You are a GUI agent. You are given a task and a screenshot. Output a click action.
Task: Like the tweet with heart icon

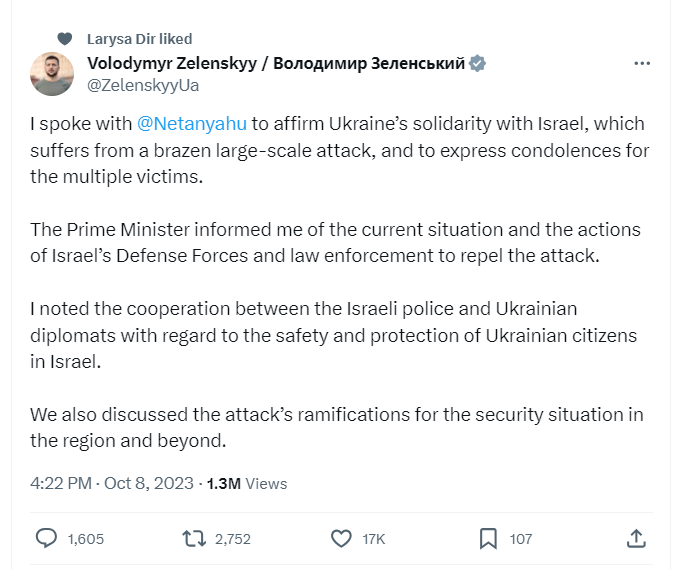click(341, 539)
